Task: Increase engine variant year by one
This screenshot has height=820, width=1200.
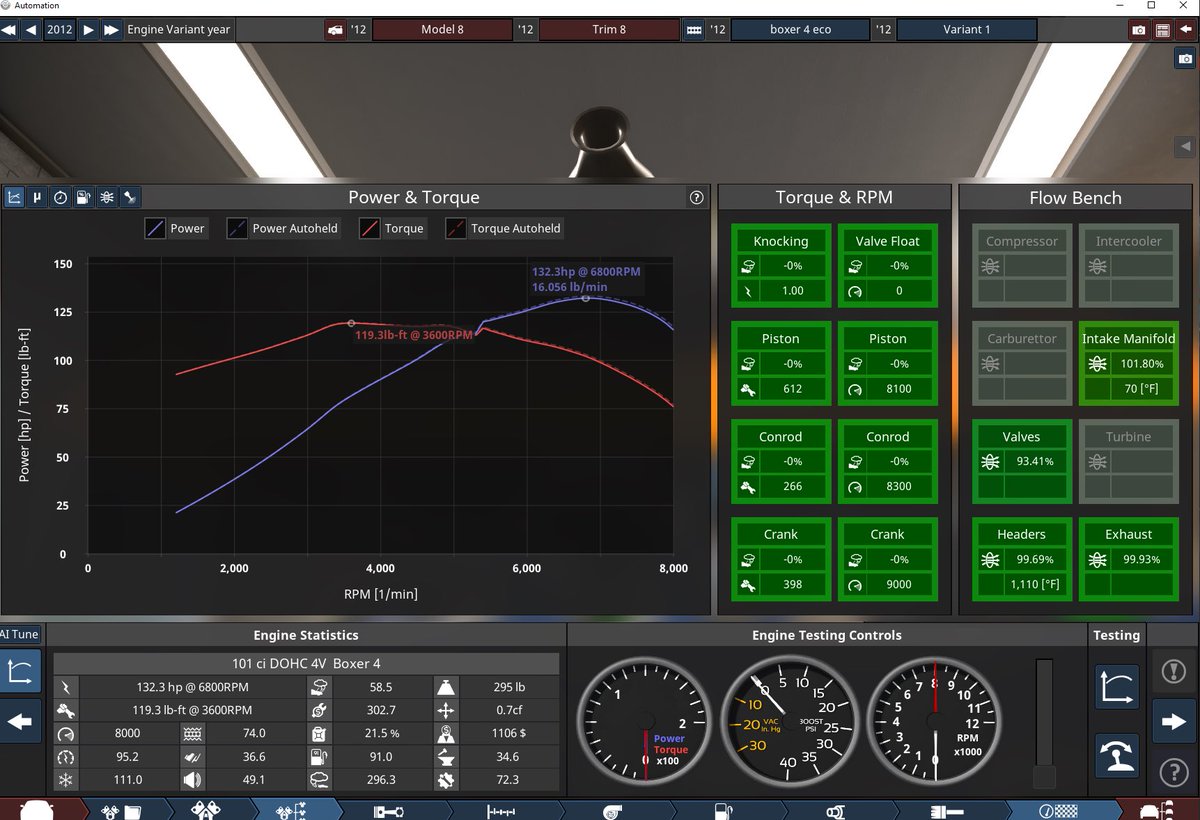Action: click(89, 30)
